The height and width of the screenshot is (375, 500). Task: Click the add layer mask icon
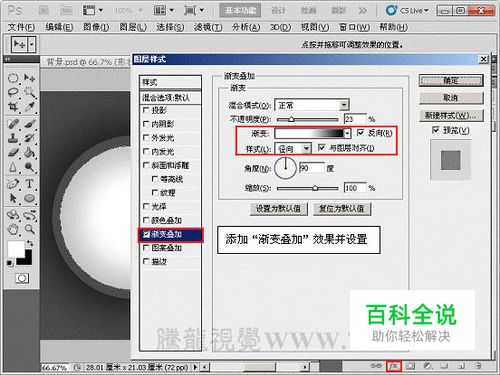coord(411,366)
